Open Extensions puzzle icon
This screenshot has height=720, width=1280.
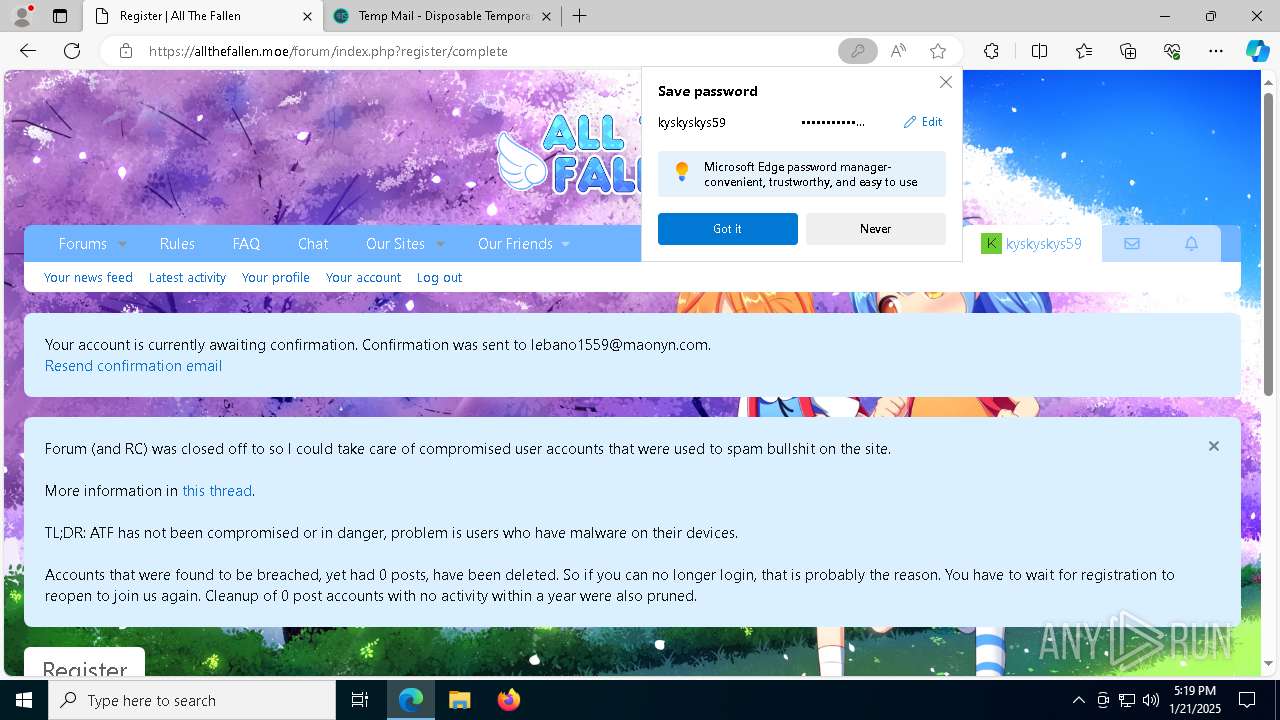(991, 51)
